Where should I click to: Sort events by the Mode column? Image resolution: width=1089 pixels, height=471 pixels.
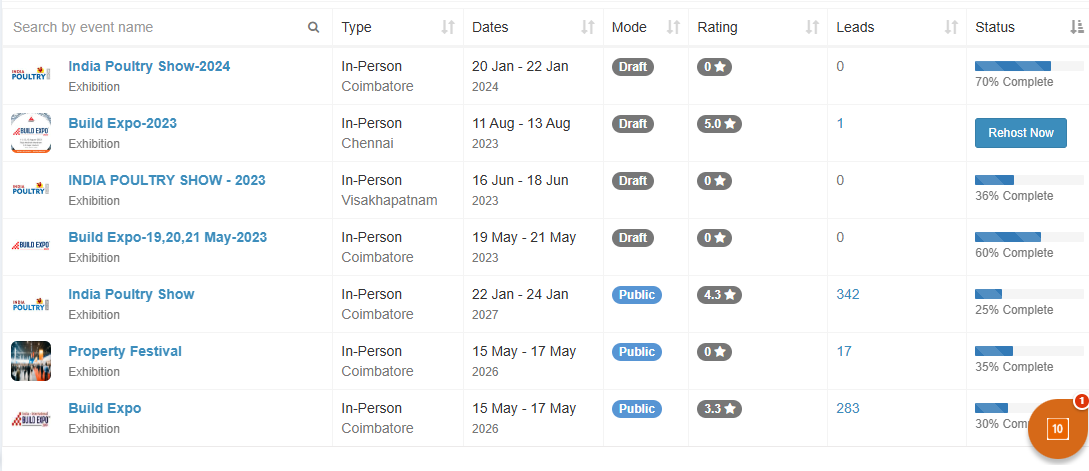point(673,28)
